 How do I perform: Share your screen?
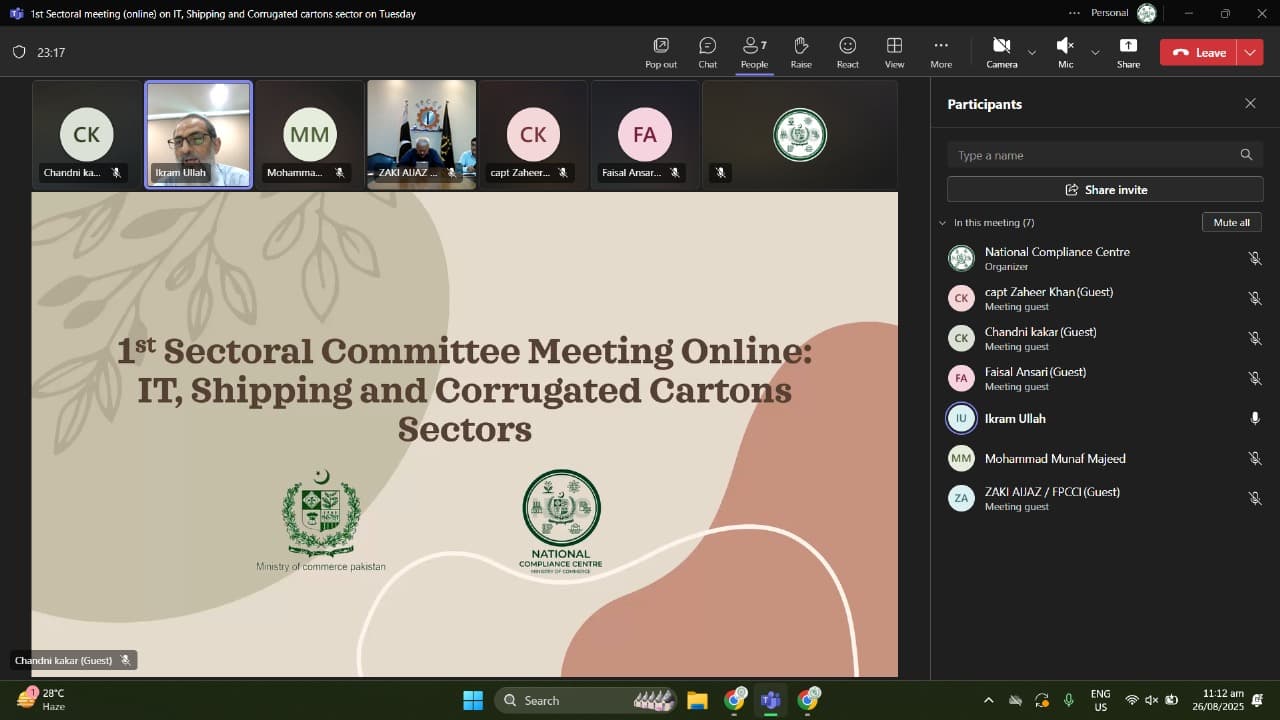[1128, 52]
